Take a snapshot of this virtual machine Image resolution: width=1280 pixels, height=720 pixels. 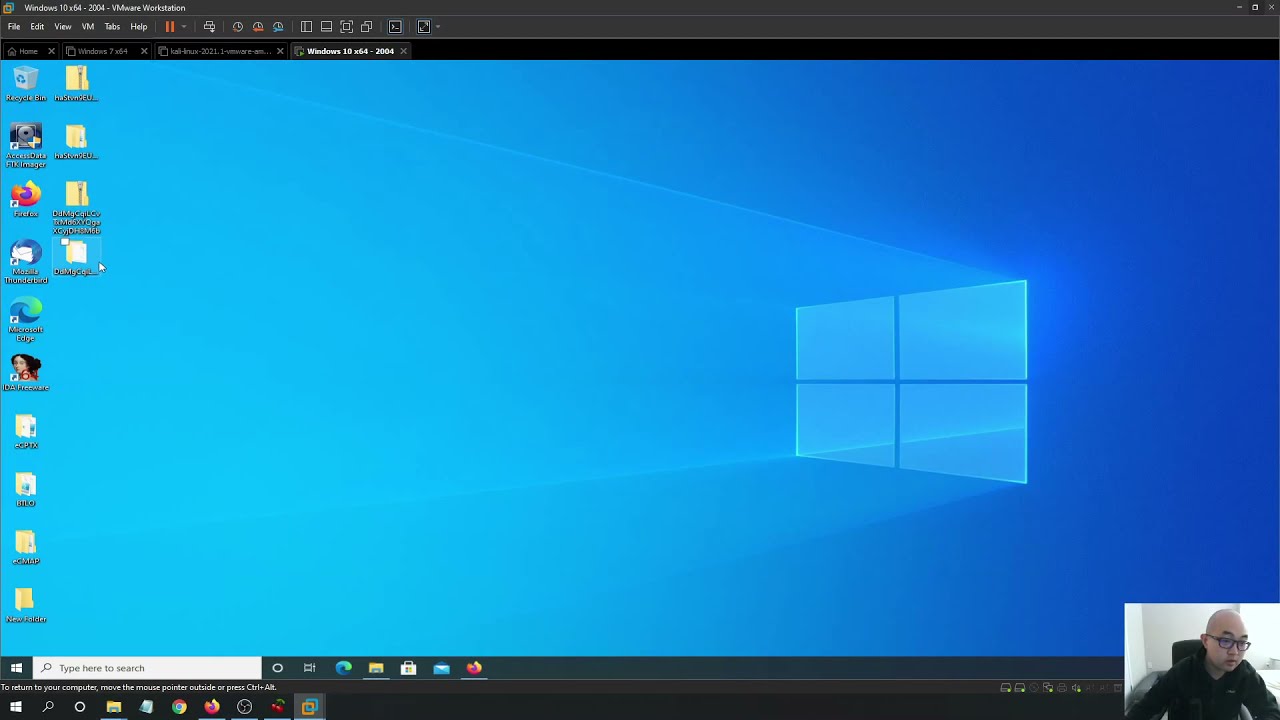coord(238,27)
